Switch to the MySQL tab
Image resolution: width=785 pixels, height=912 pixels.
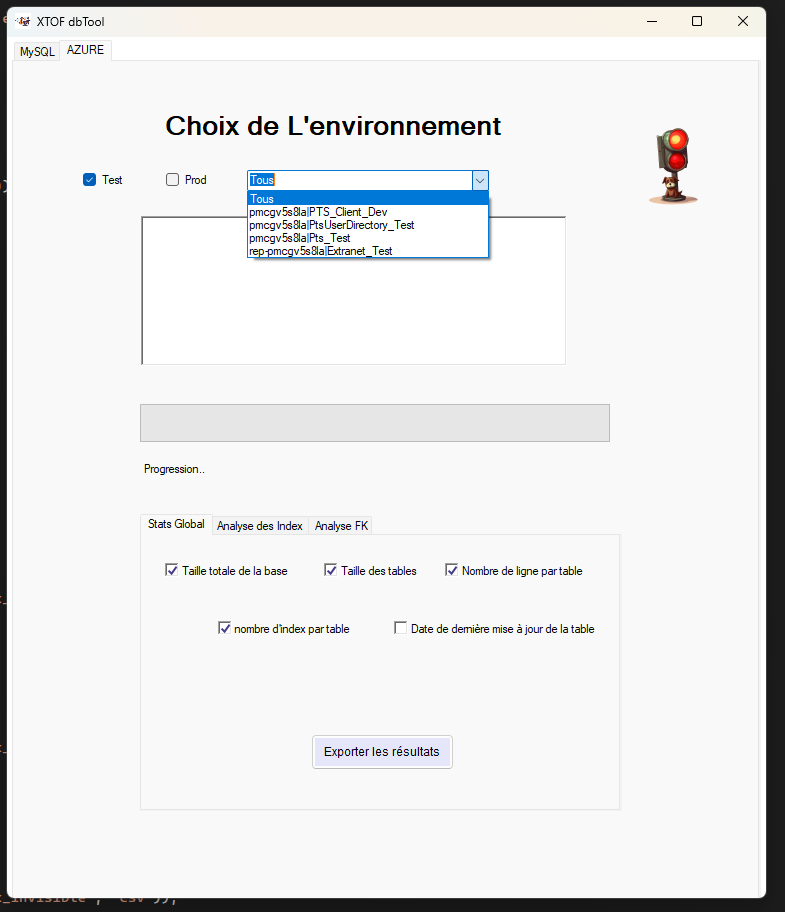[x=37, y=51]
